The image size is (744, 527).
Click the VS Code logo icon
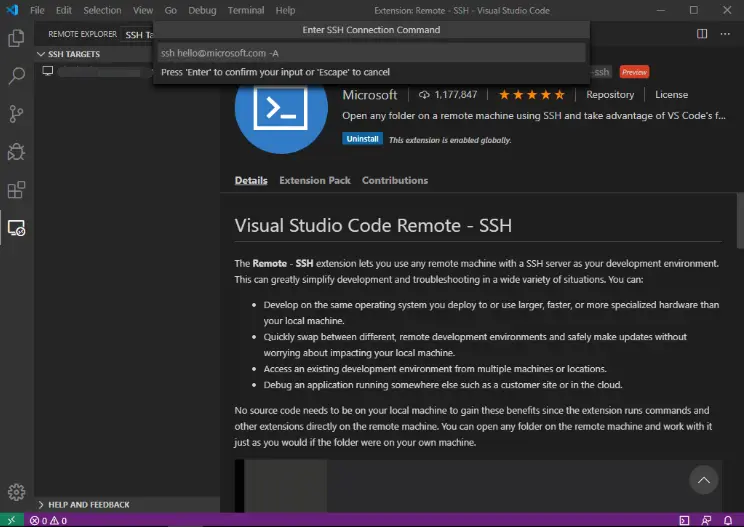tap(12, 10)
